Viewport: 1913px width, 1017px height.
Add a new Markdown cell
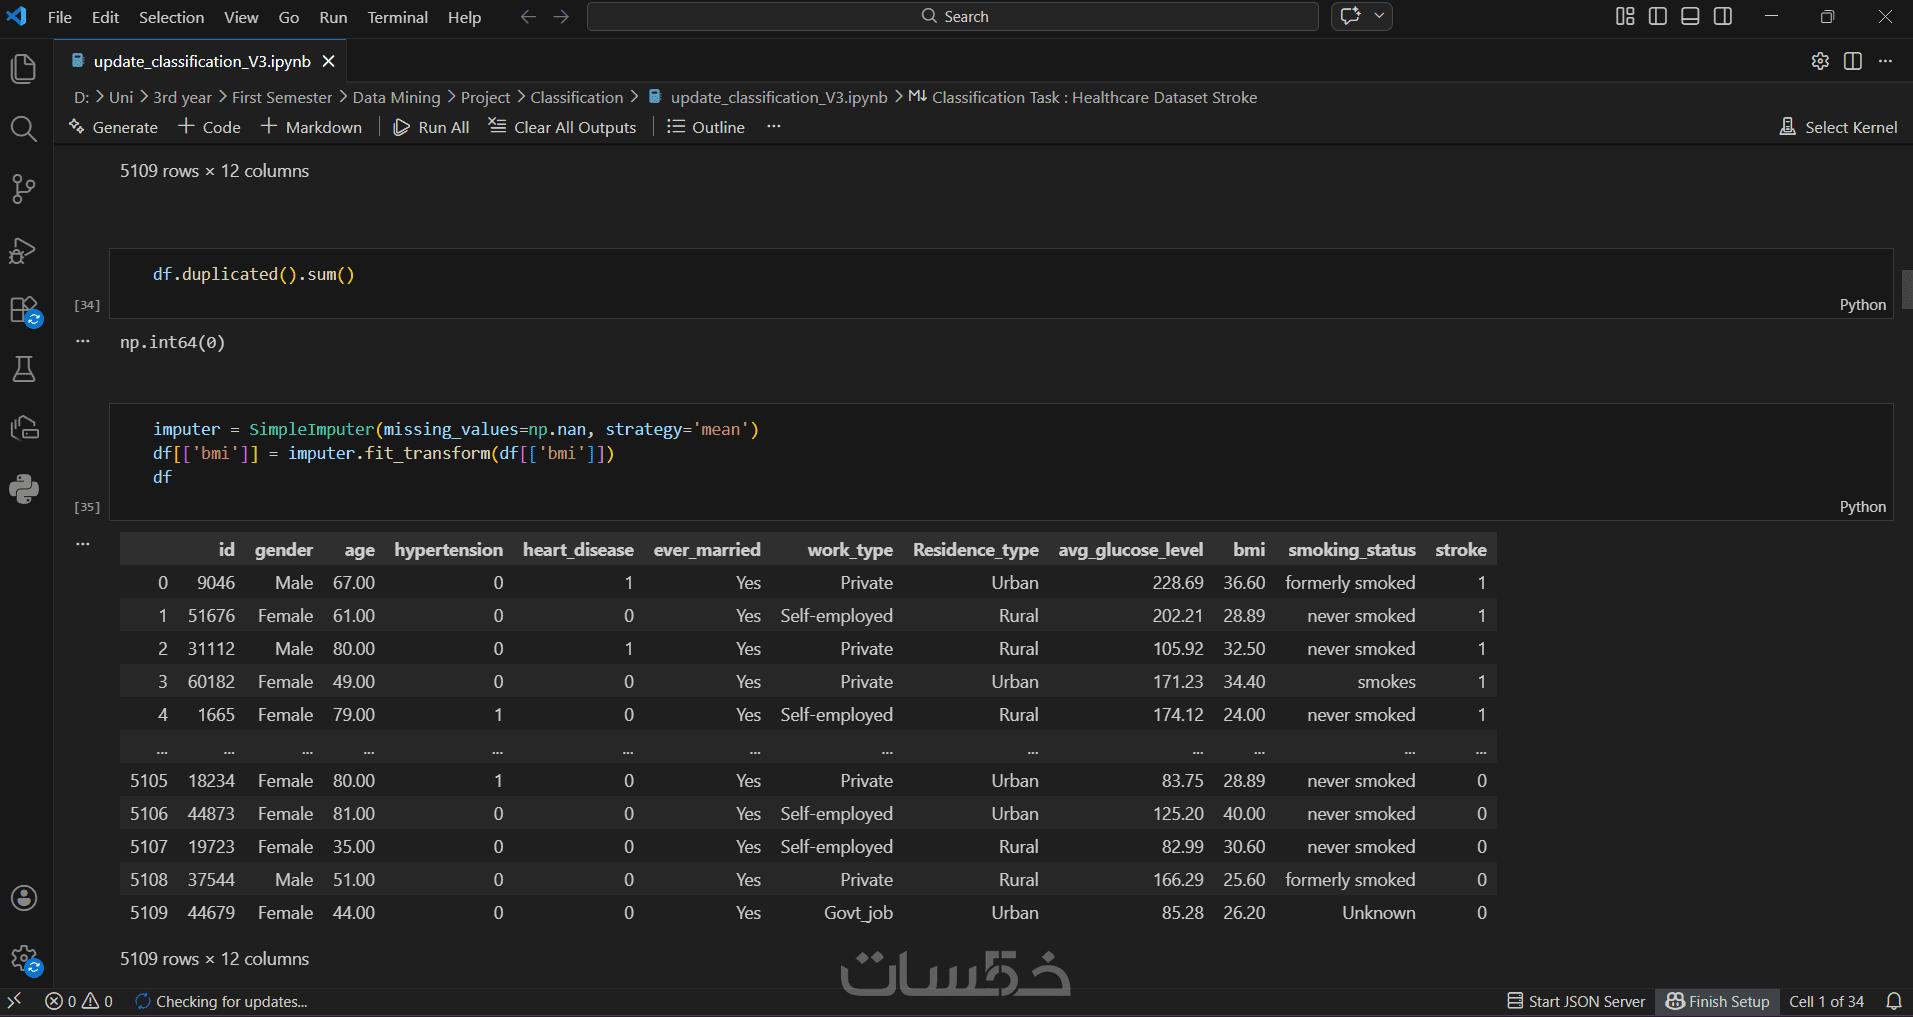coord(312,127)
